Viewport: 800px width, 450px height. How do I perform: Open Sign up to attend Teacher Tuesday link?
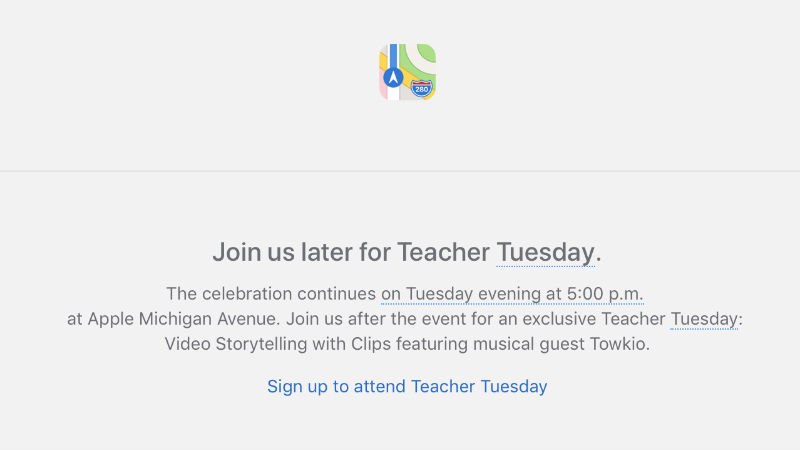coord(407,386)
